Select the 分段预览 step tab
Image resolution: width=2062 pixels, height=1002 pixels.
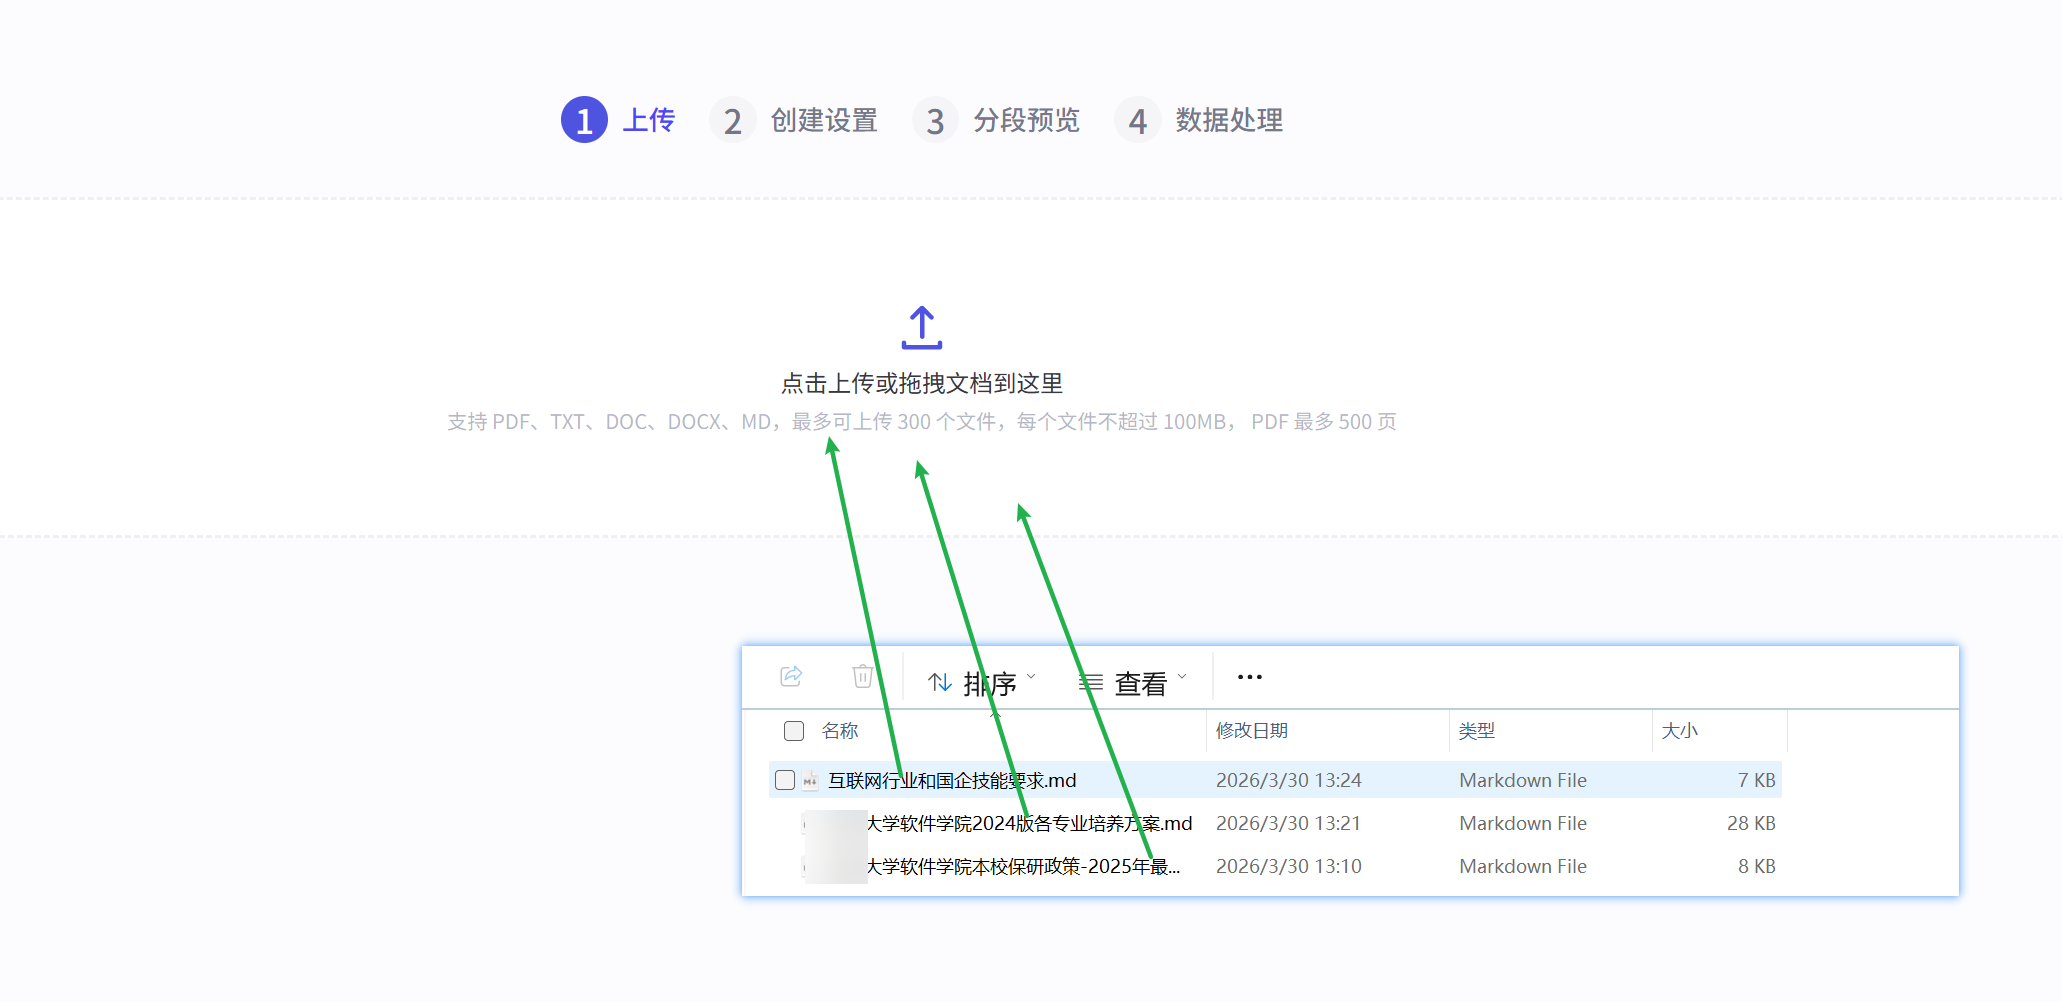pyautogui.click(x=1026, y=121)
